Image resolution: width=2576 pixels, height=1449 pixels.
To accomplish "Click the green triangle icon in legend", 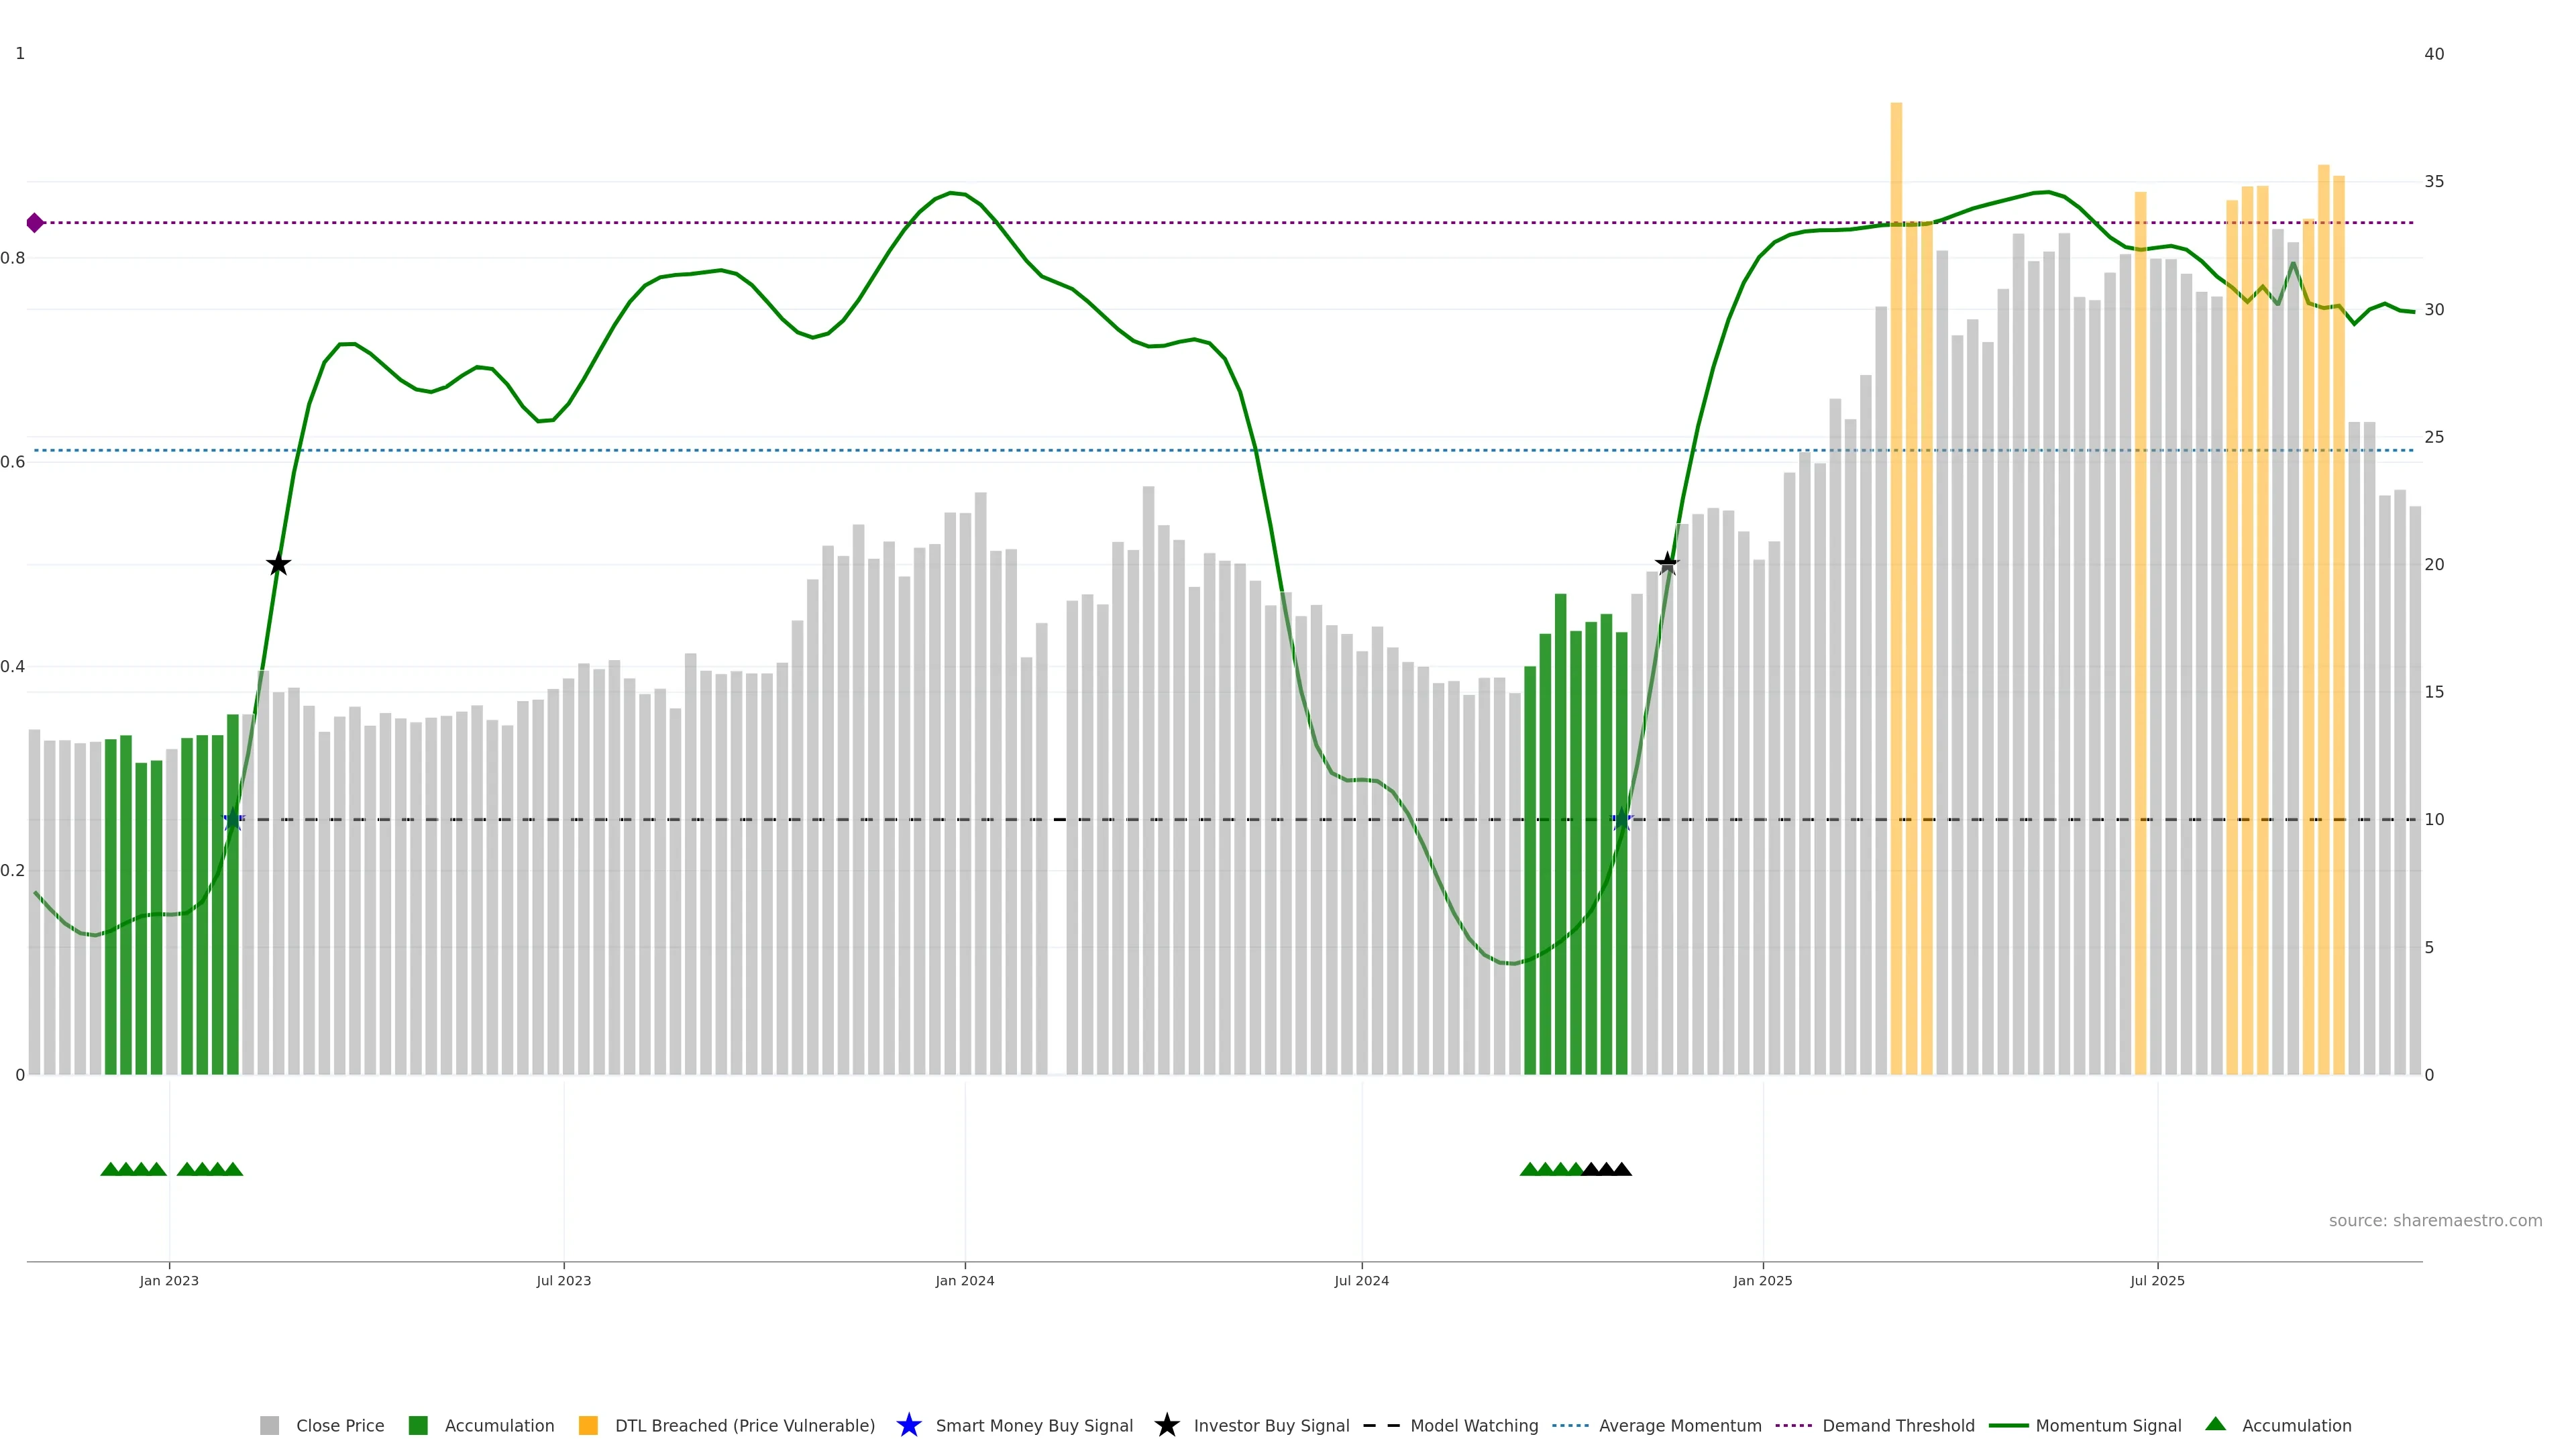I will [x=2215, y=1425].
